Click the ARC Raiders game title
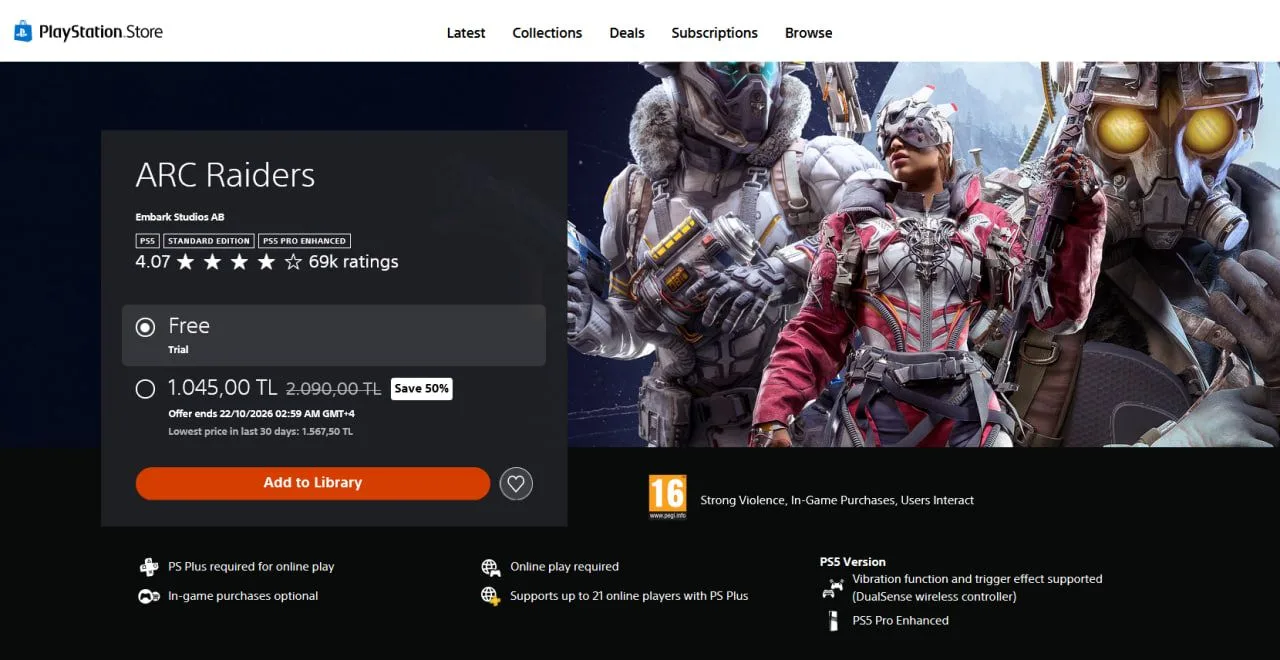Viewport: 1280px width, 660px height. pyautogui.click(x=225, y=175)
